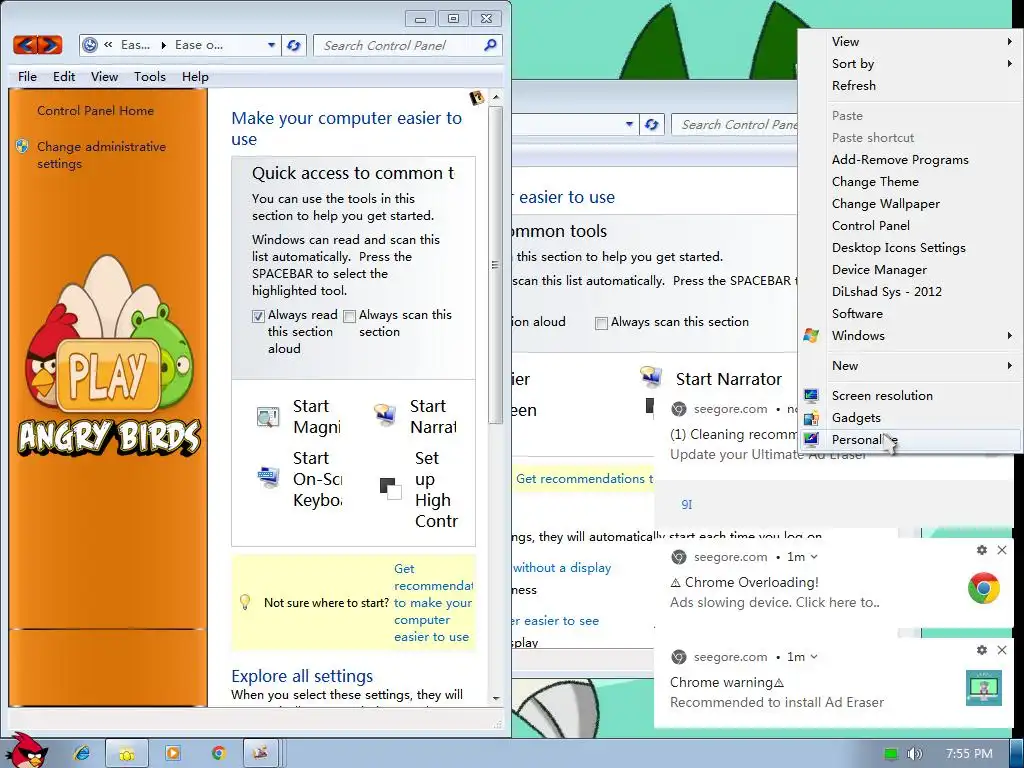Click the Angry Birds PLAY button
This screenshot has height=768, width=1024.
click(108, 376)
